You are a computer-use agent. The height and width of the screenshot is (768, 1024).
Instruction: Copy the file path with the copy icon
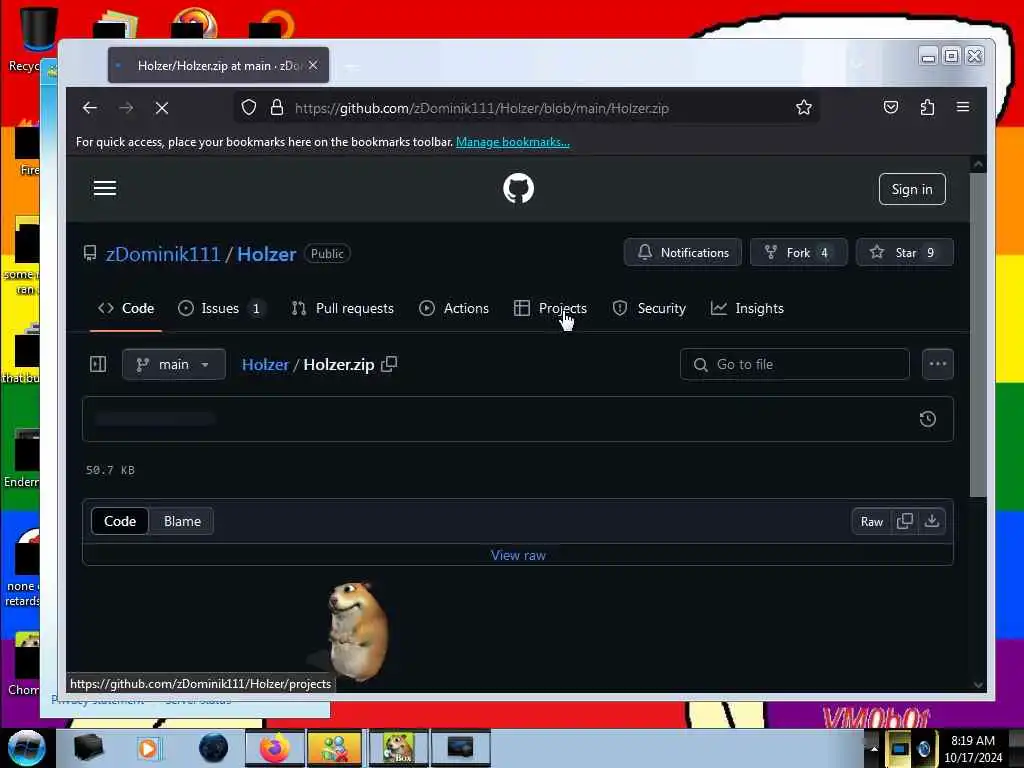pos(389,364)
